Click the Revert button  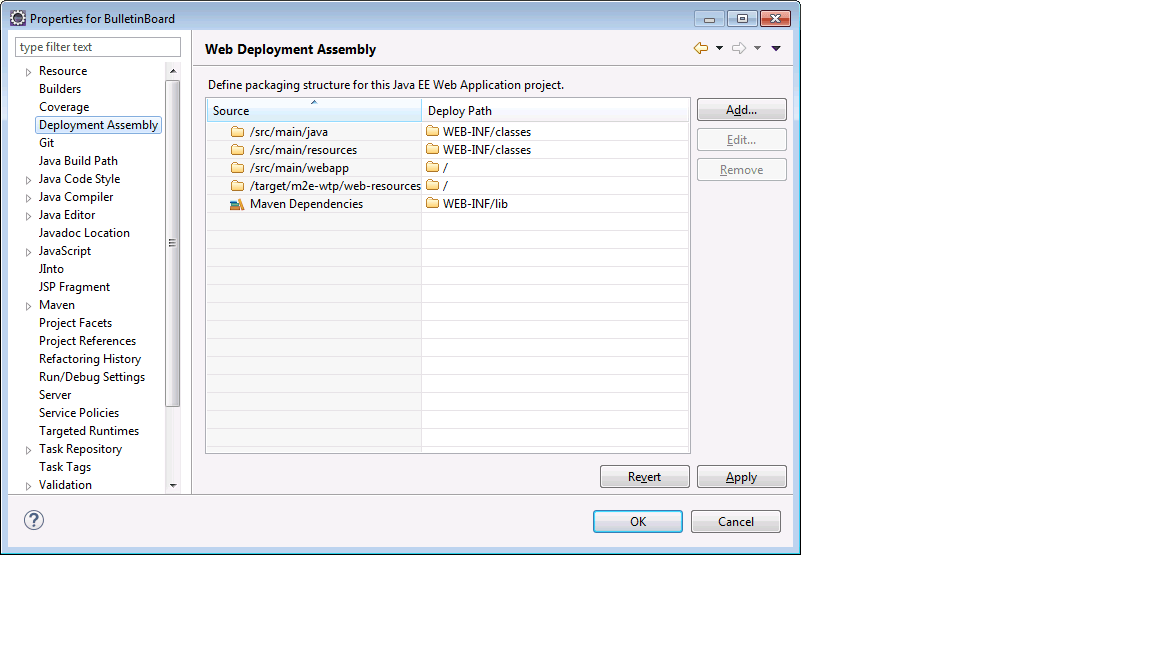click(x=644, y=477)
